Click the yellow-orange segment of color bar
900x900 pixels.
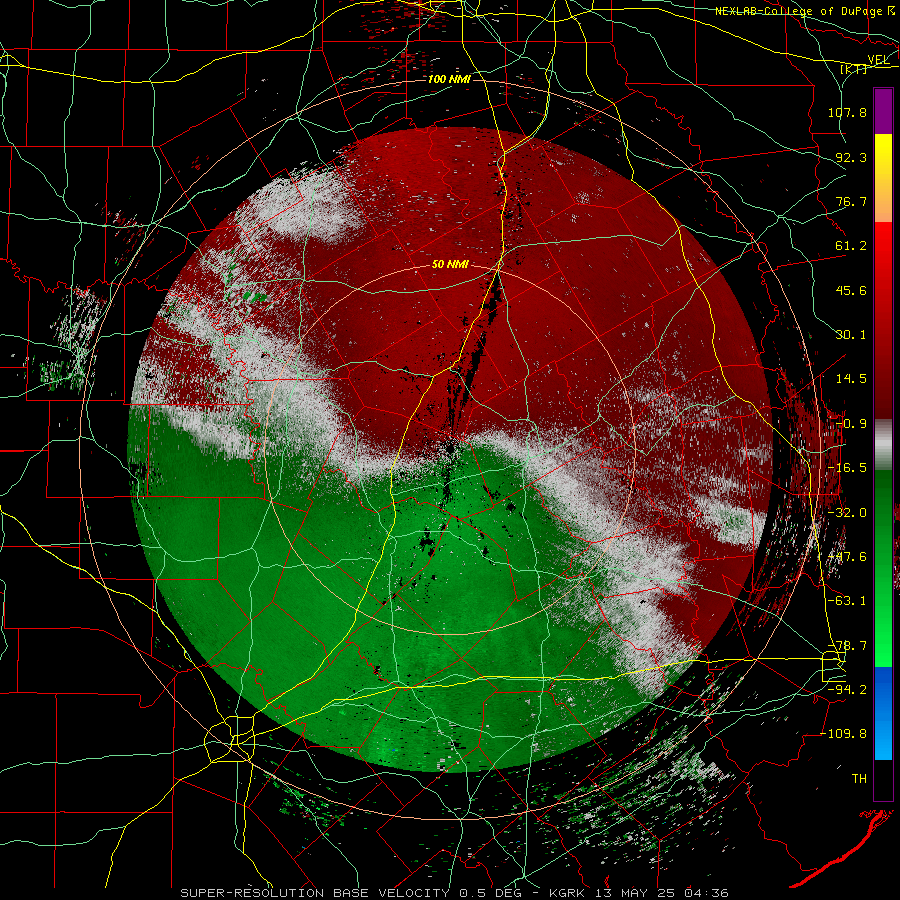pos(883,178)
